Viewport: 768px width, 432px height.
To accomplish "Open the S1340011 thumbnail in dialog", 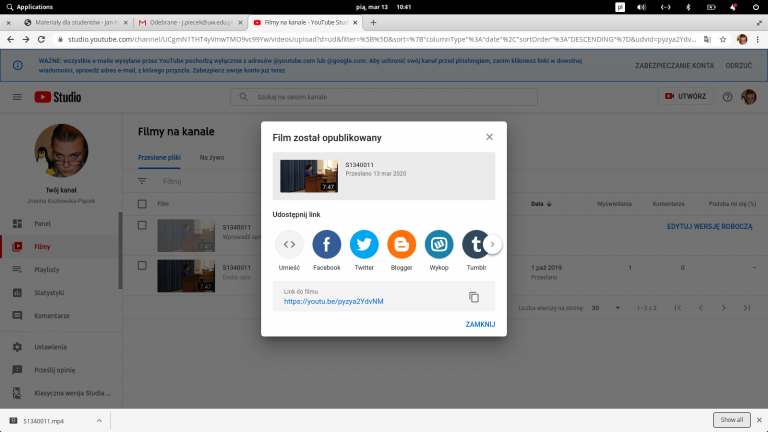I will coord(309,176).
